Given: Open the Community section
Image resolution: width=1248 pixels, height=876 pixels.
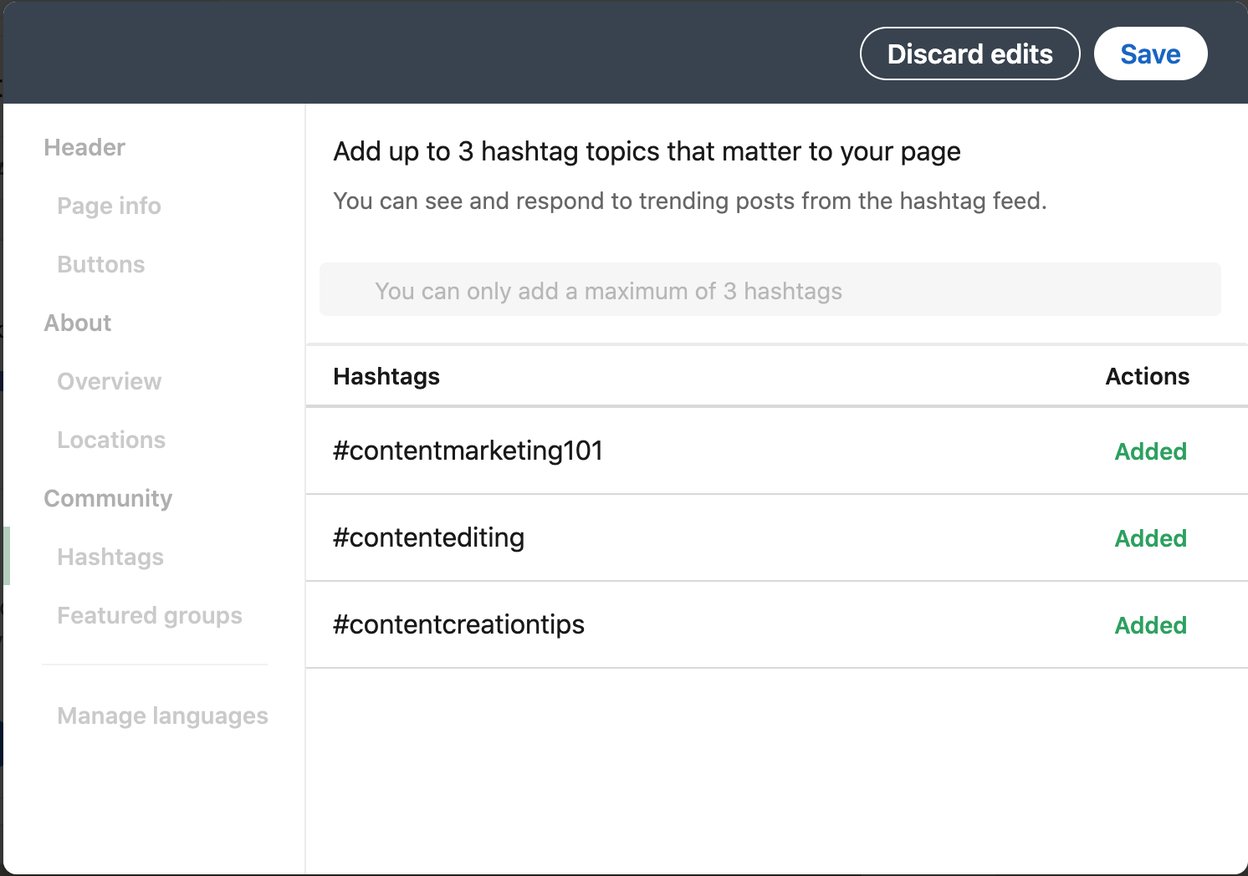Looking at the screenshot, I should (x=108, y=498).
